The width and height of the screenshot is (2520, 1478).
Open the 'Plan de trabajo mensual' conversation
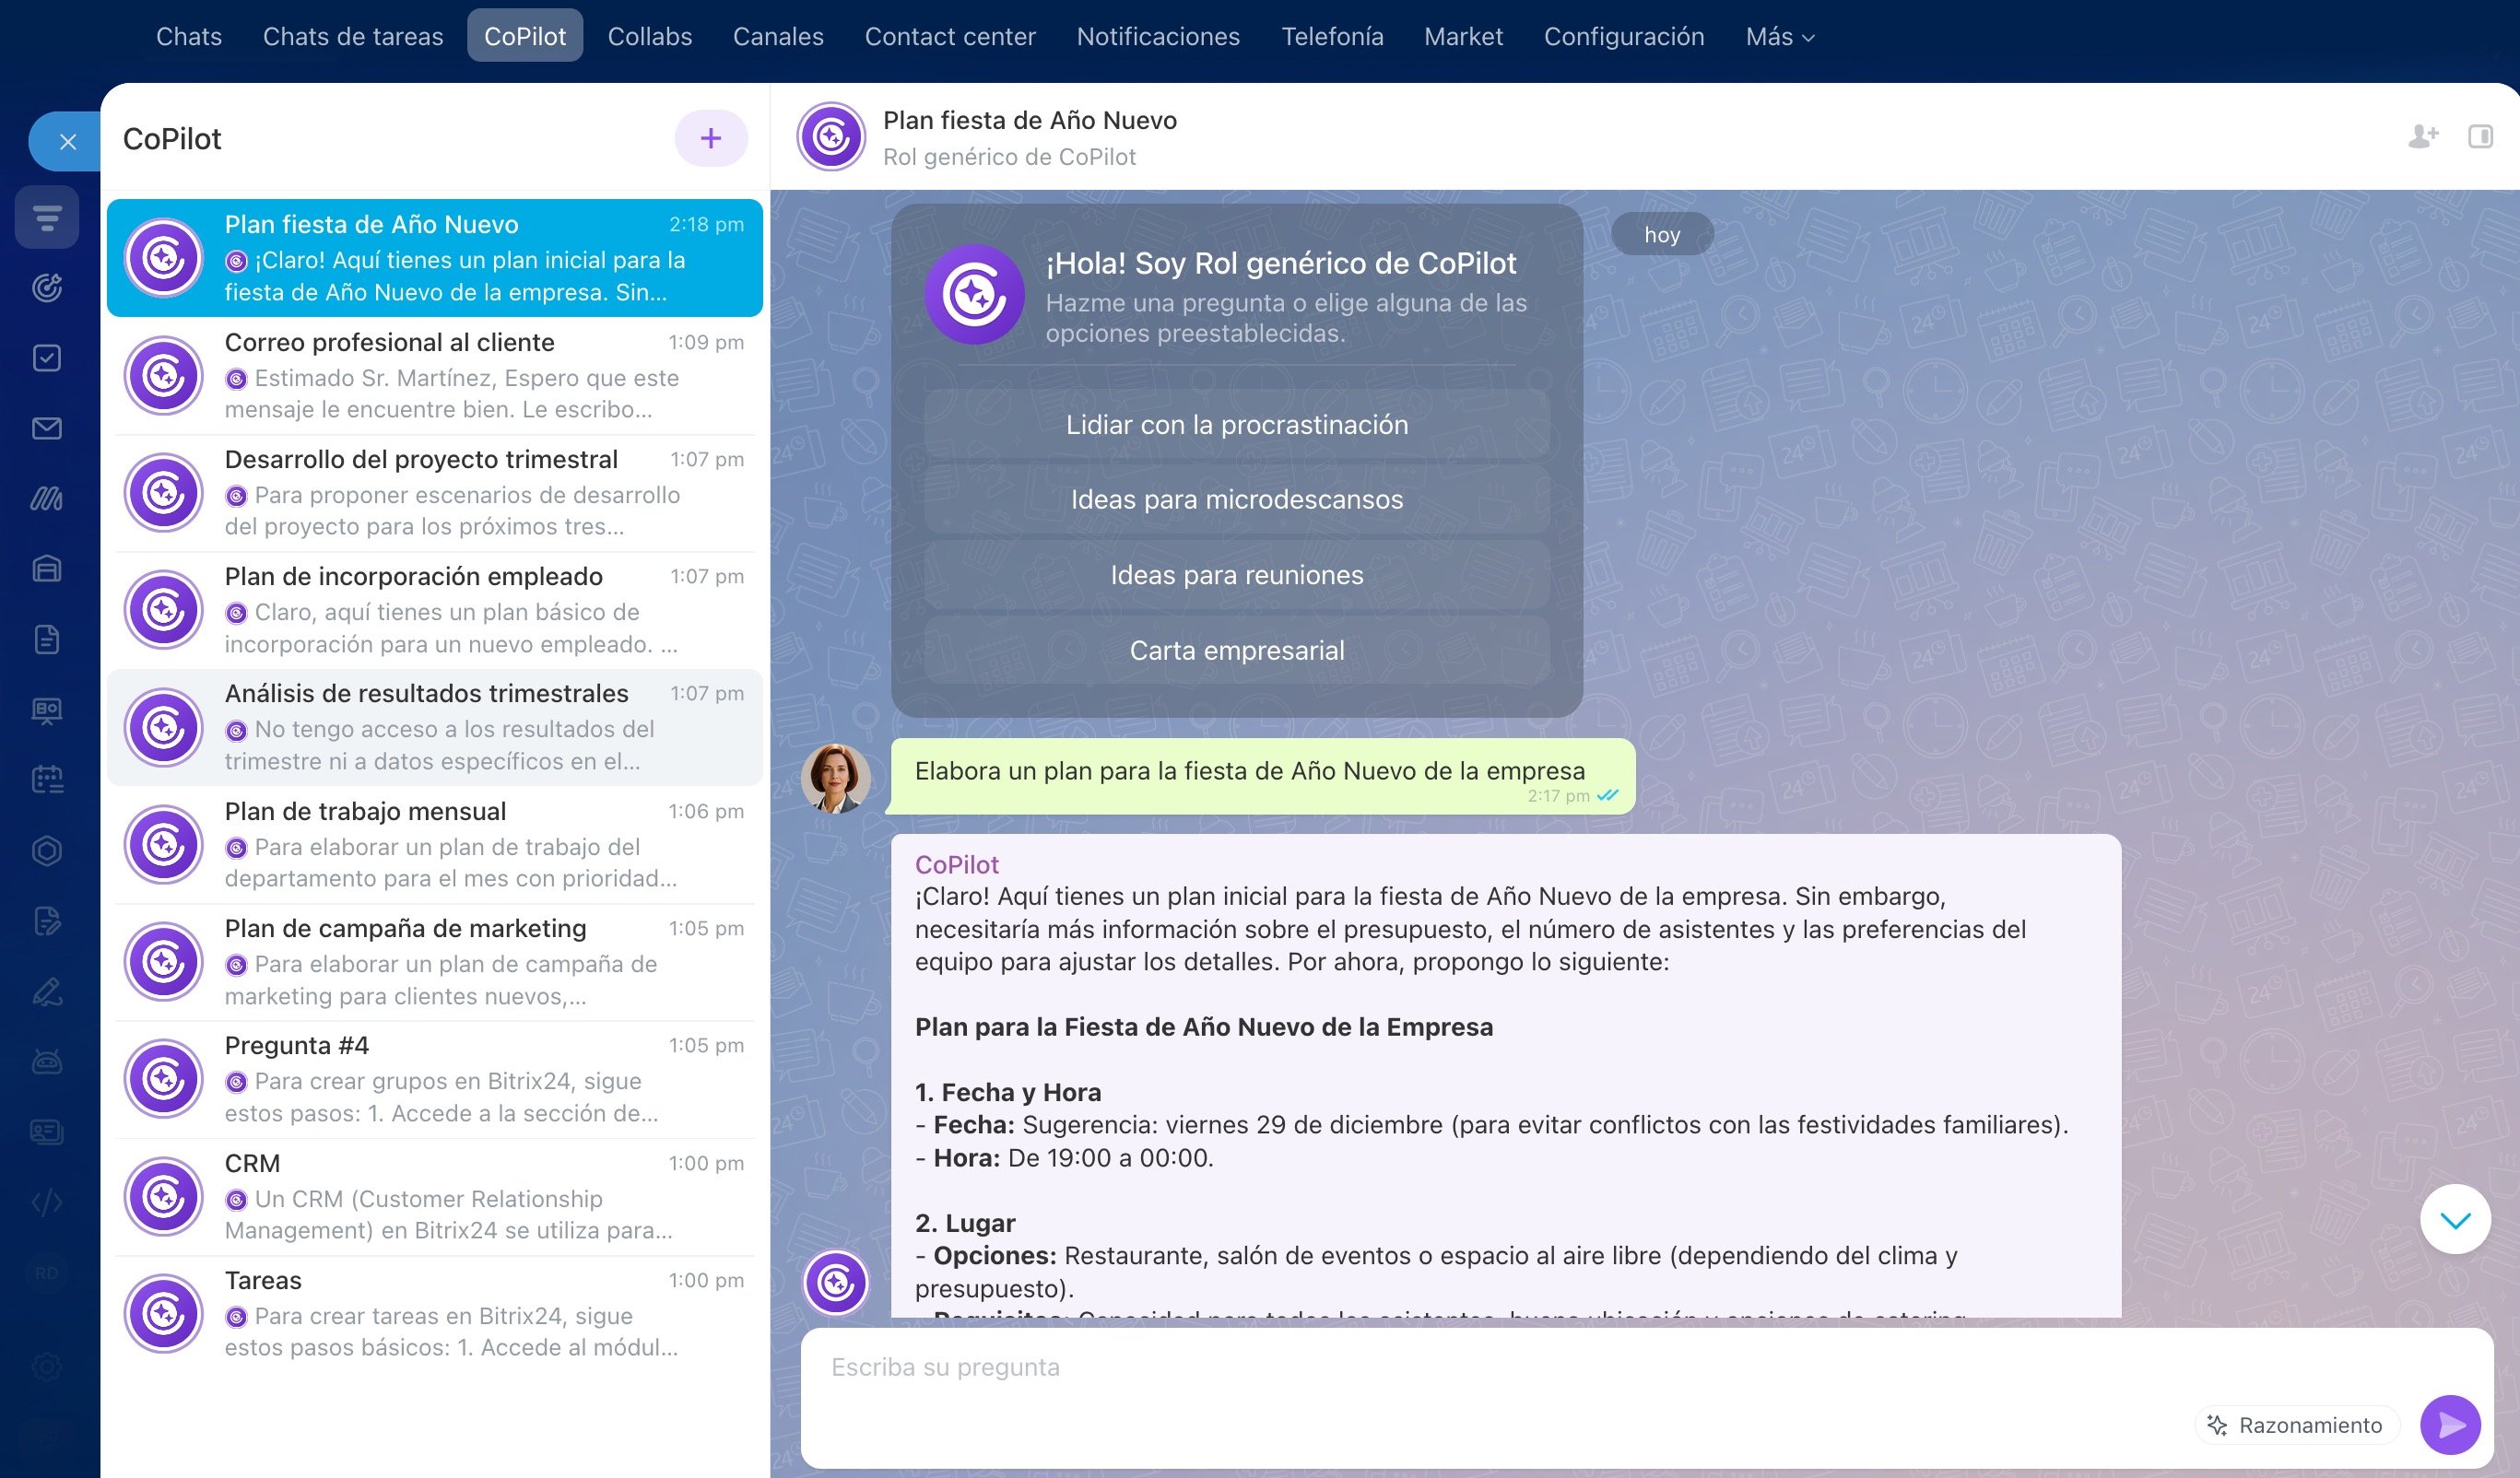(x=435, y=845)
